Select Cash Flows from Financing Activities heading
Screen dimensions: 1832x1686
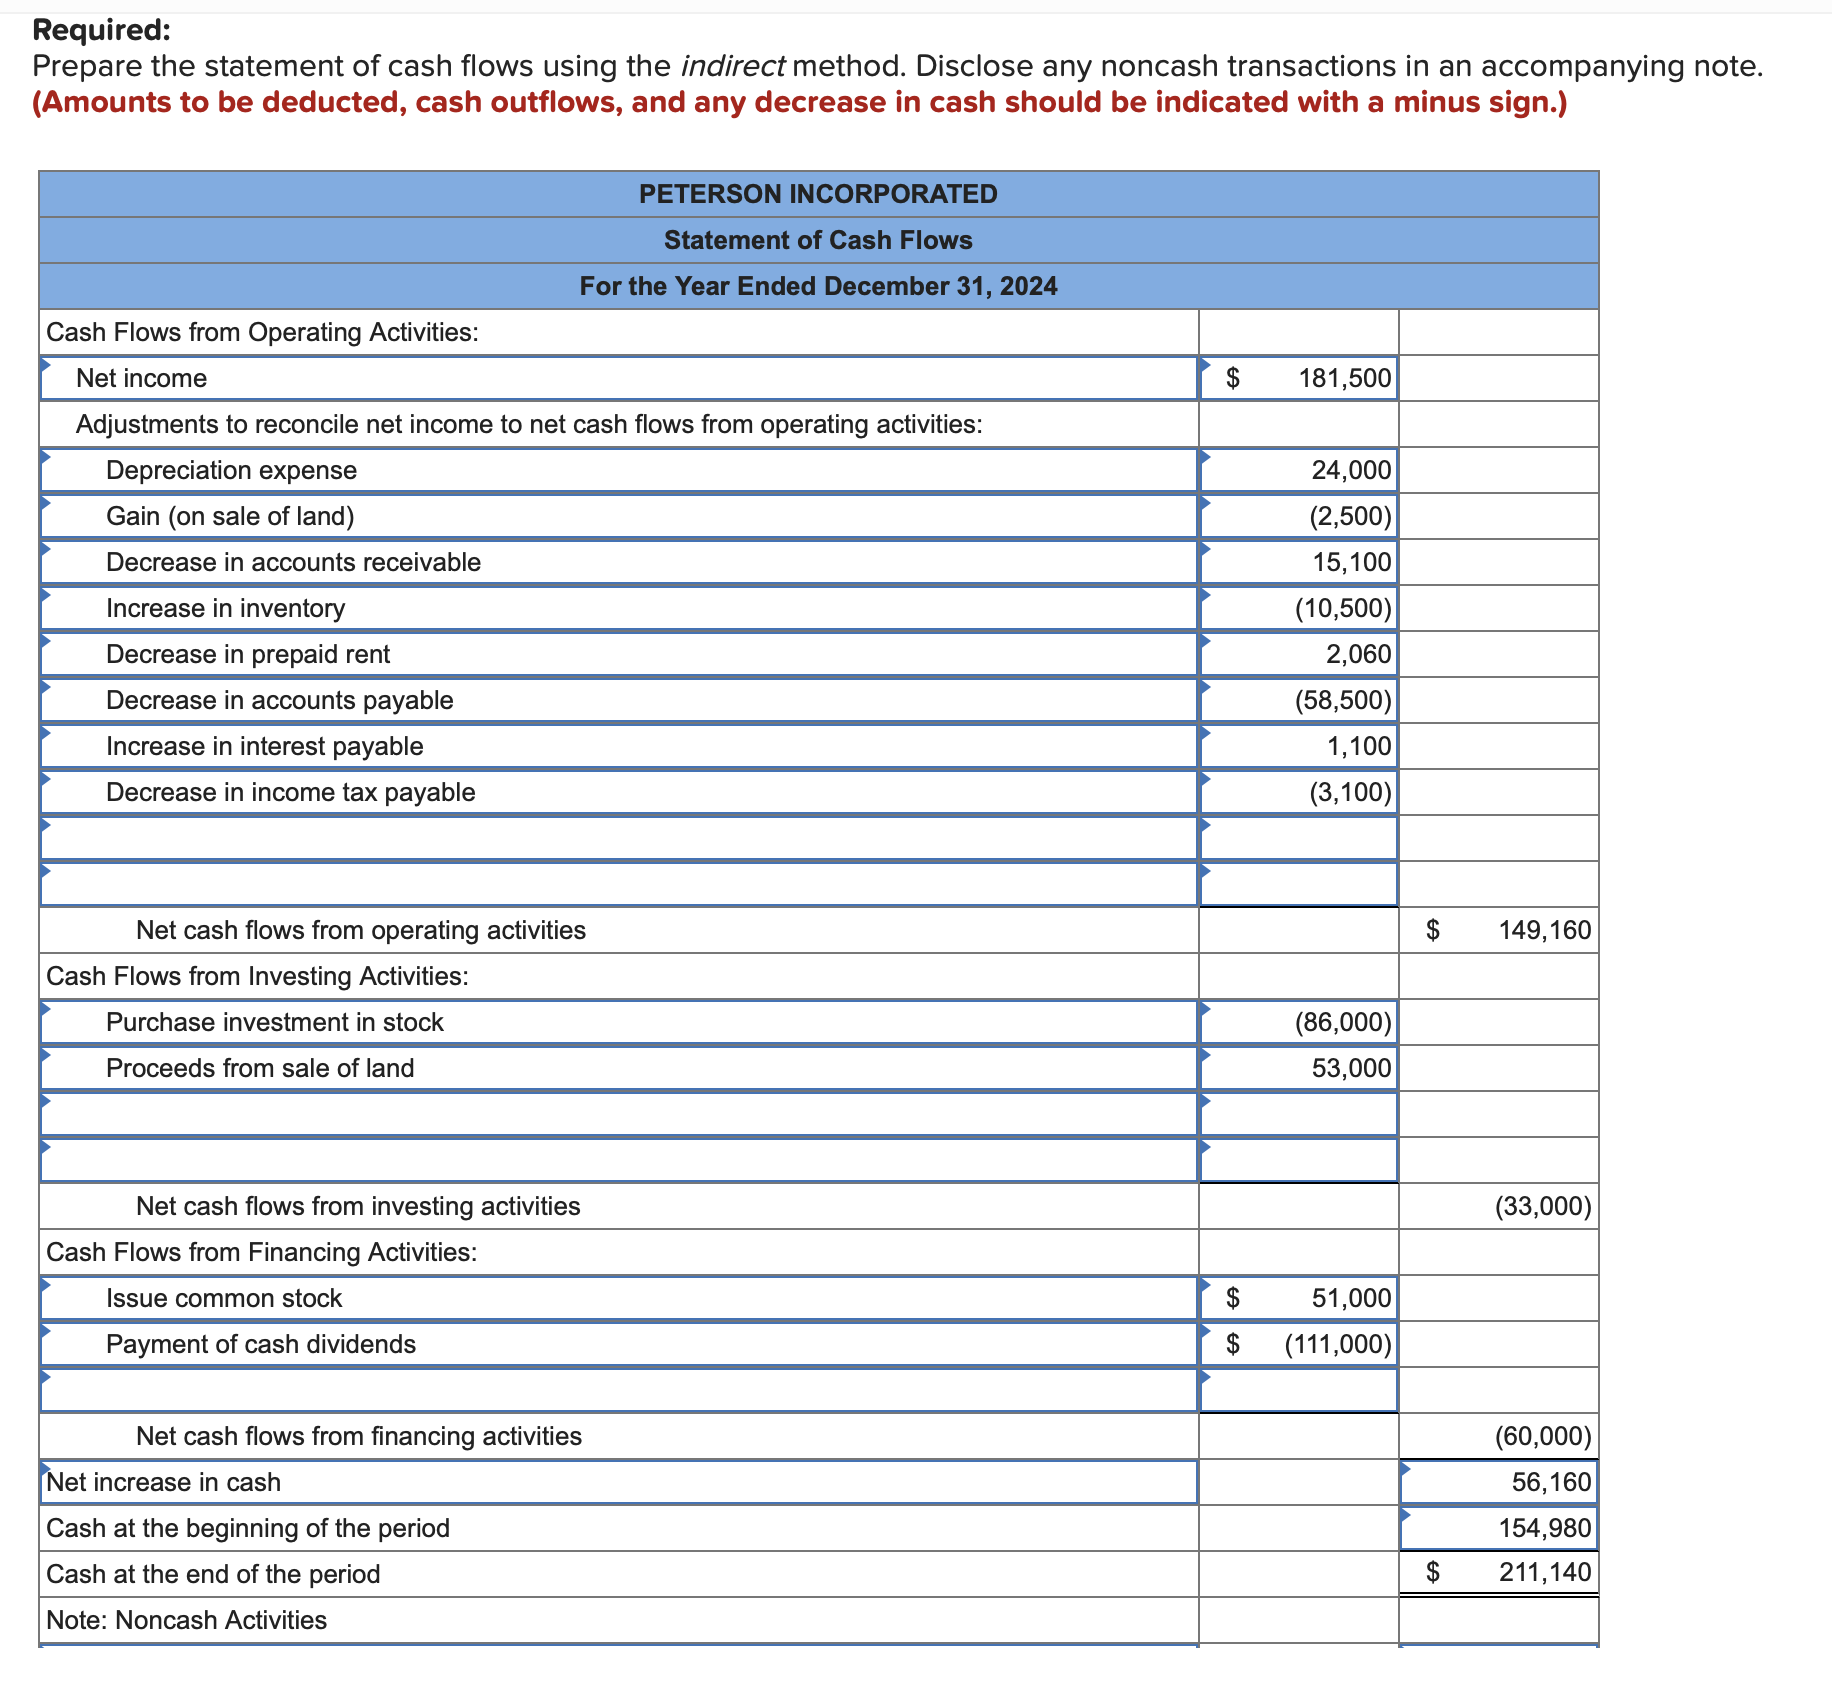(619, 1252)
